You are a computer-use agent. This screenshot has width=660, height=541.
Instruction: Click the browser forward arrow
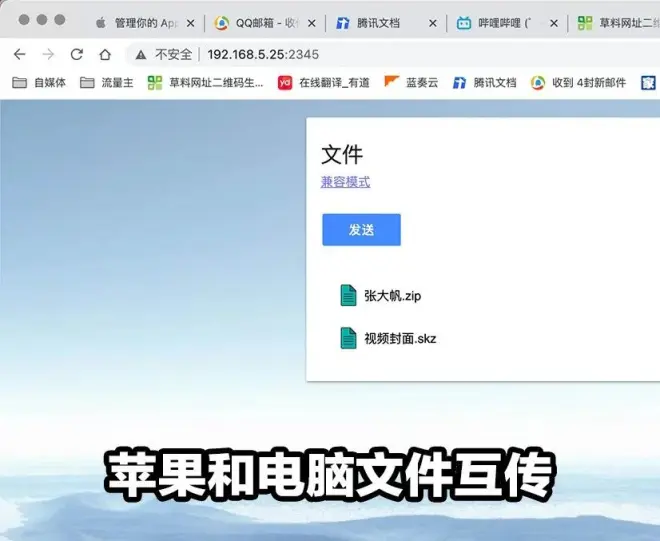pyautogui.click(x=48, y=54)
